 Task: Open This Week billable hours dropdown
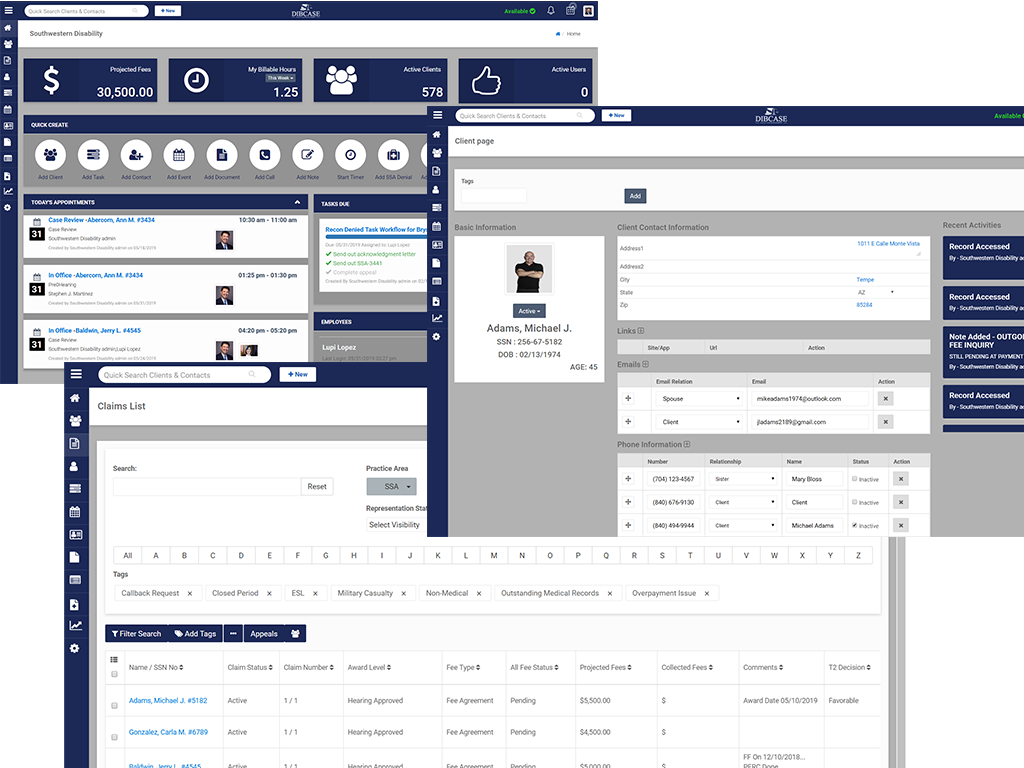(280, 78)
